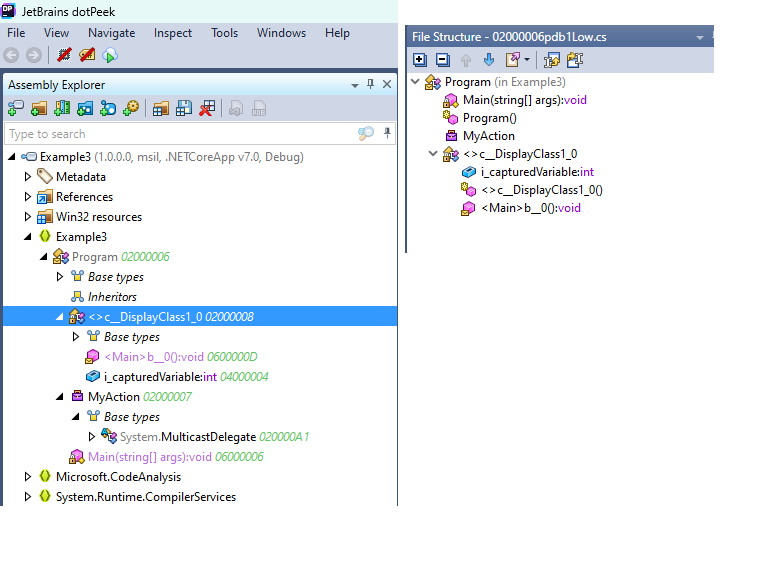Open the Inspect menu
The image size is (784, 574).
coord(172,33)
